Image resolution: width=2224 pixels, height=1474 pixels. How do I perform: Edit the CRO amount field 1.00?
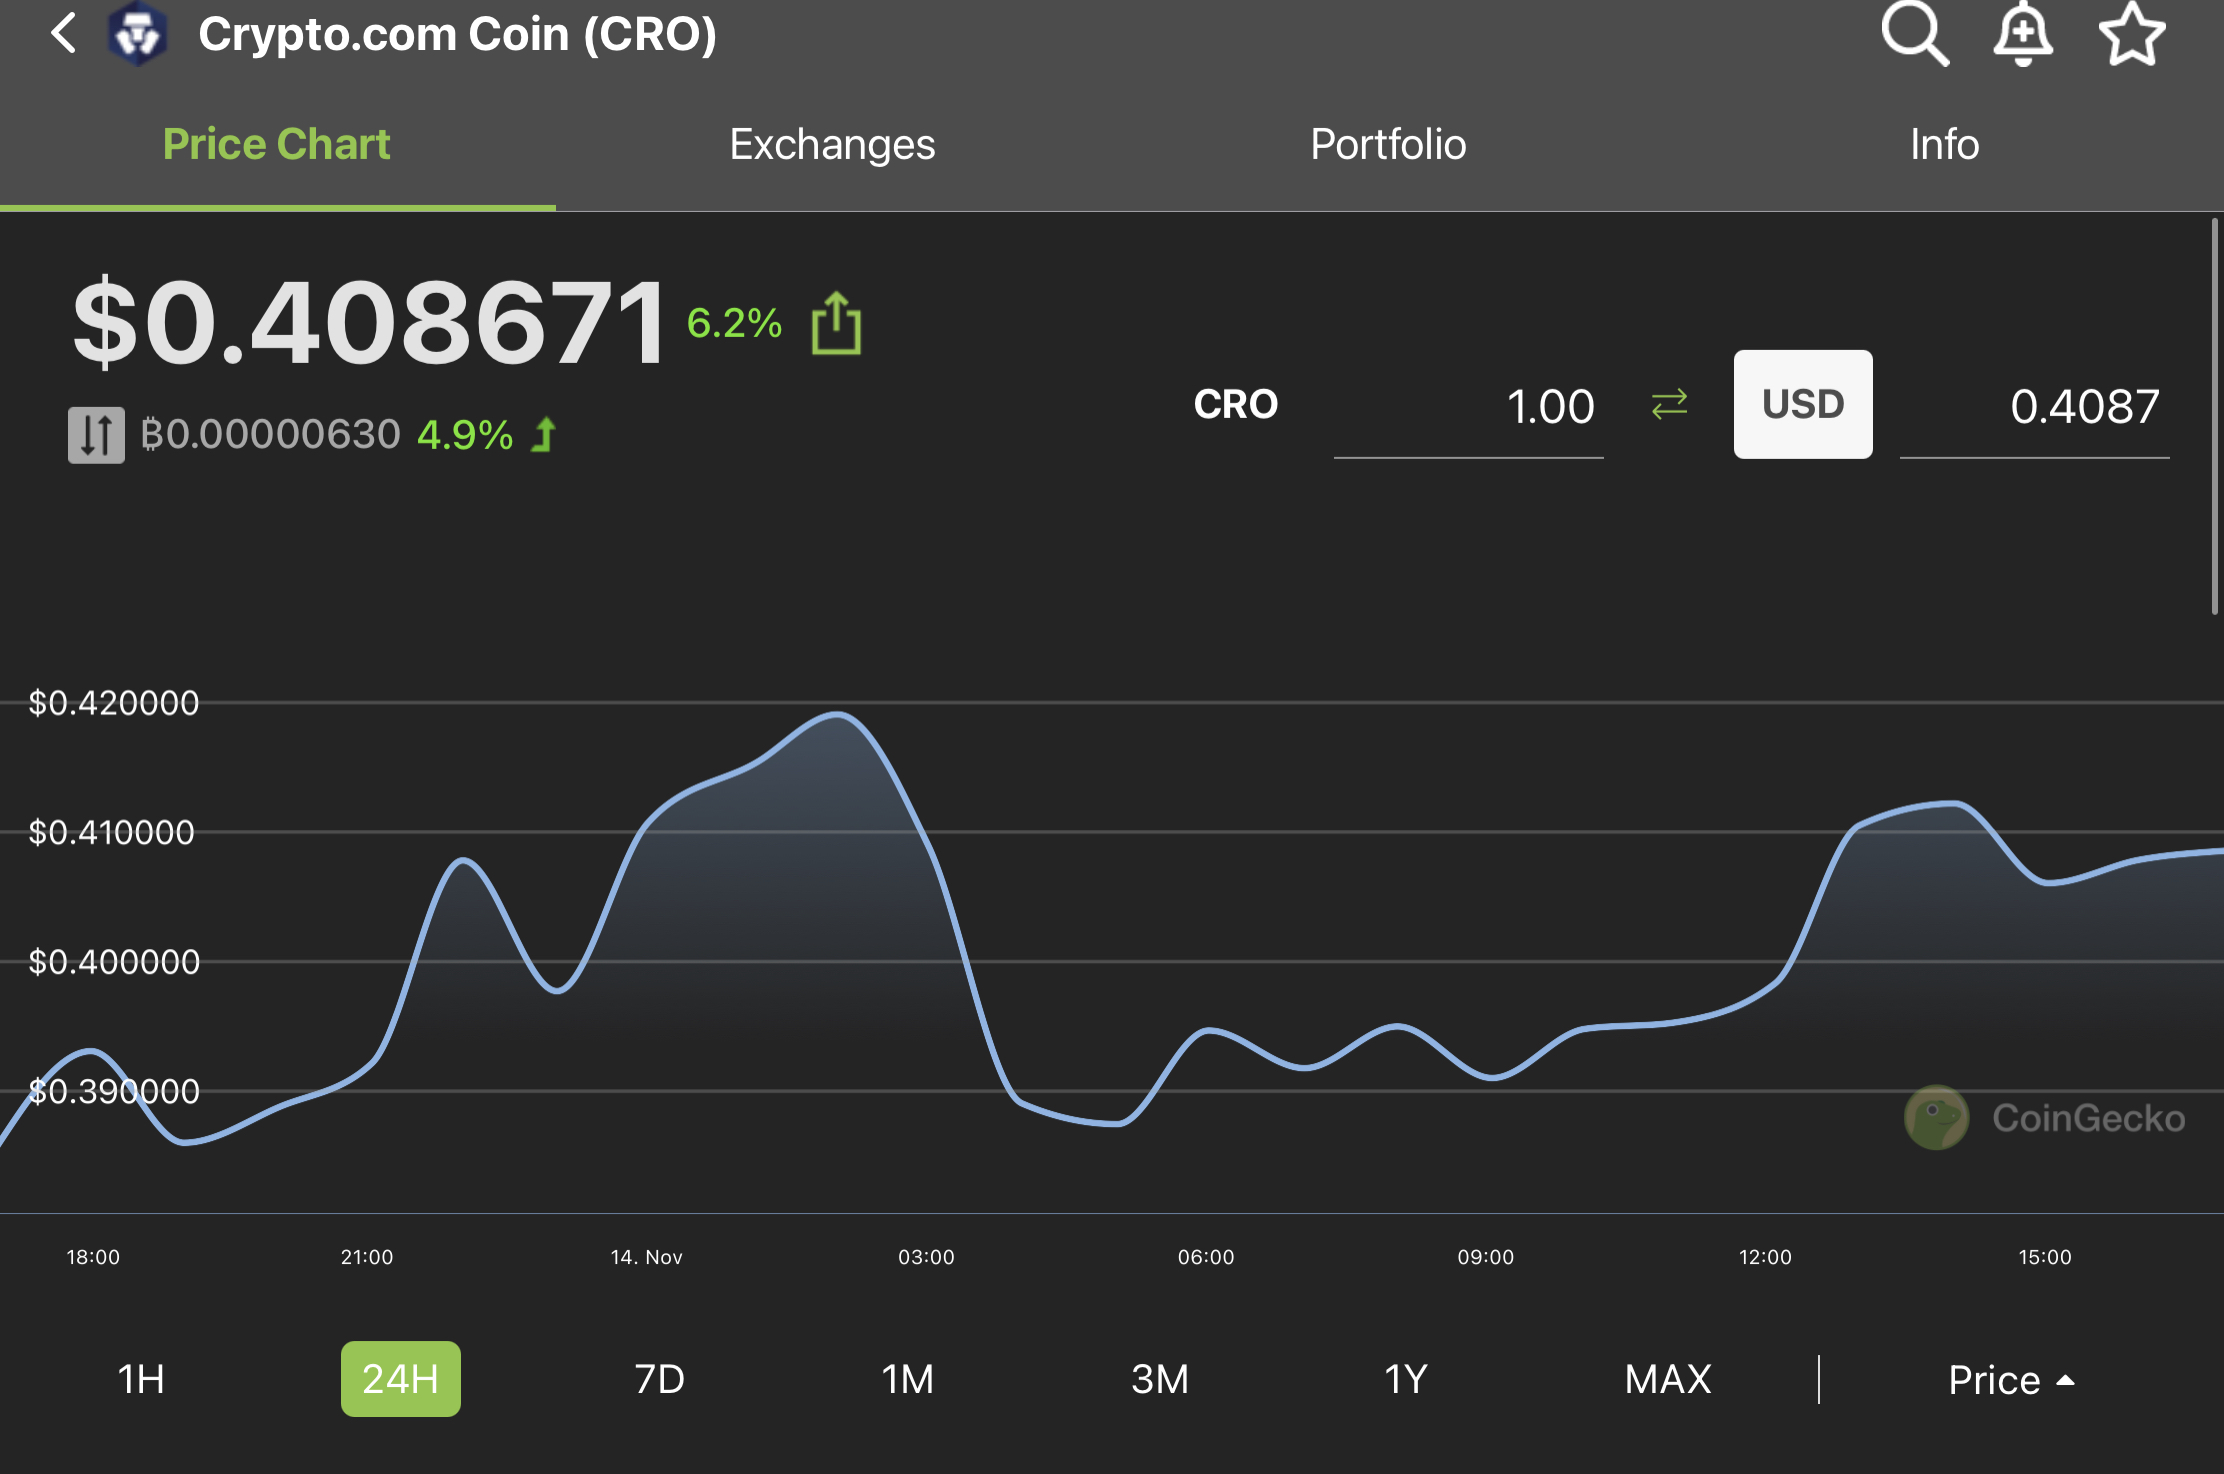(1469, 407)
